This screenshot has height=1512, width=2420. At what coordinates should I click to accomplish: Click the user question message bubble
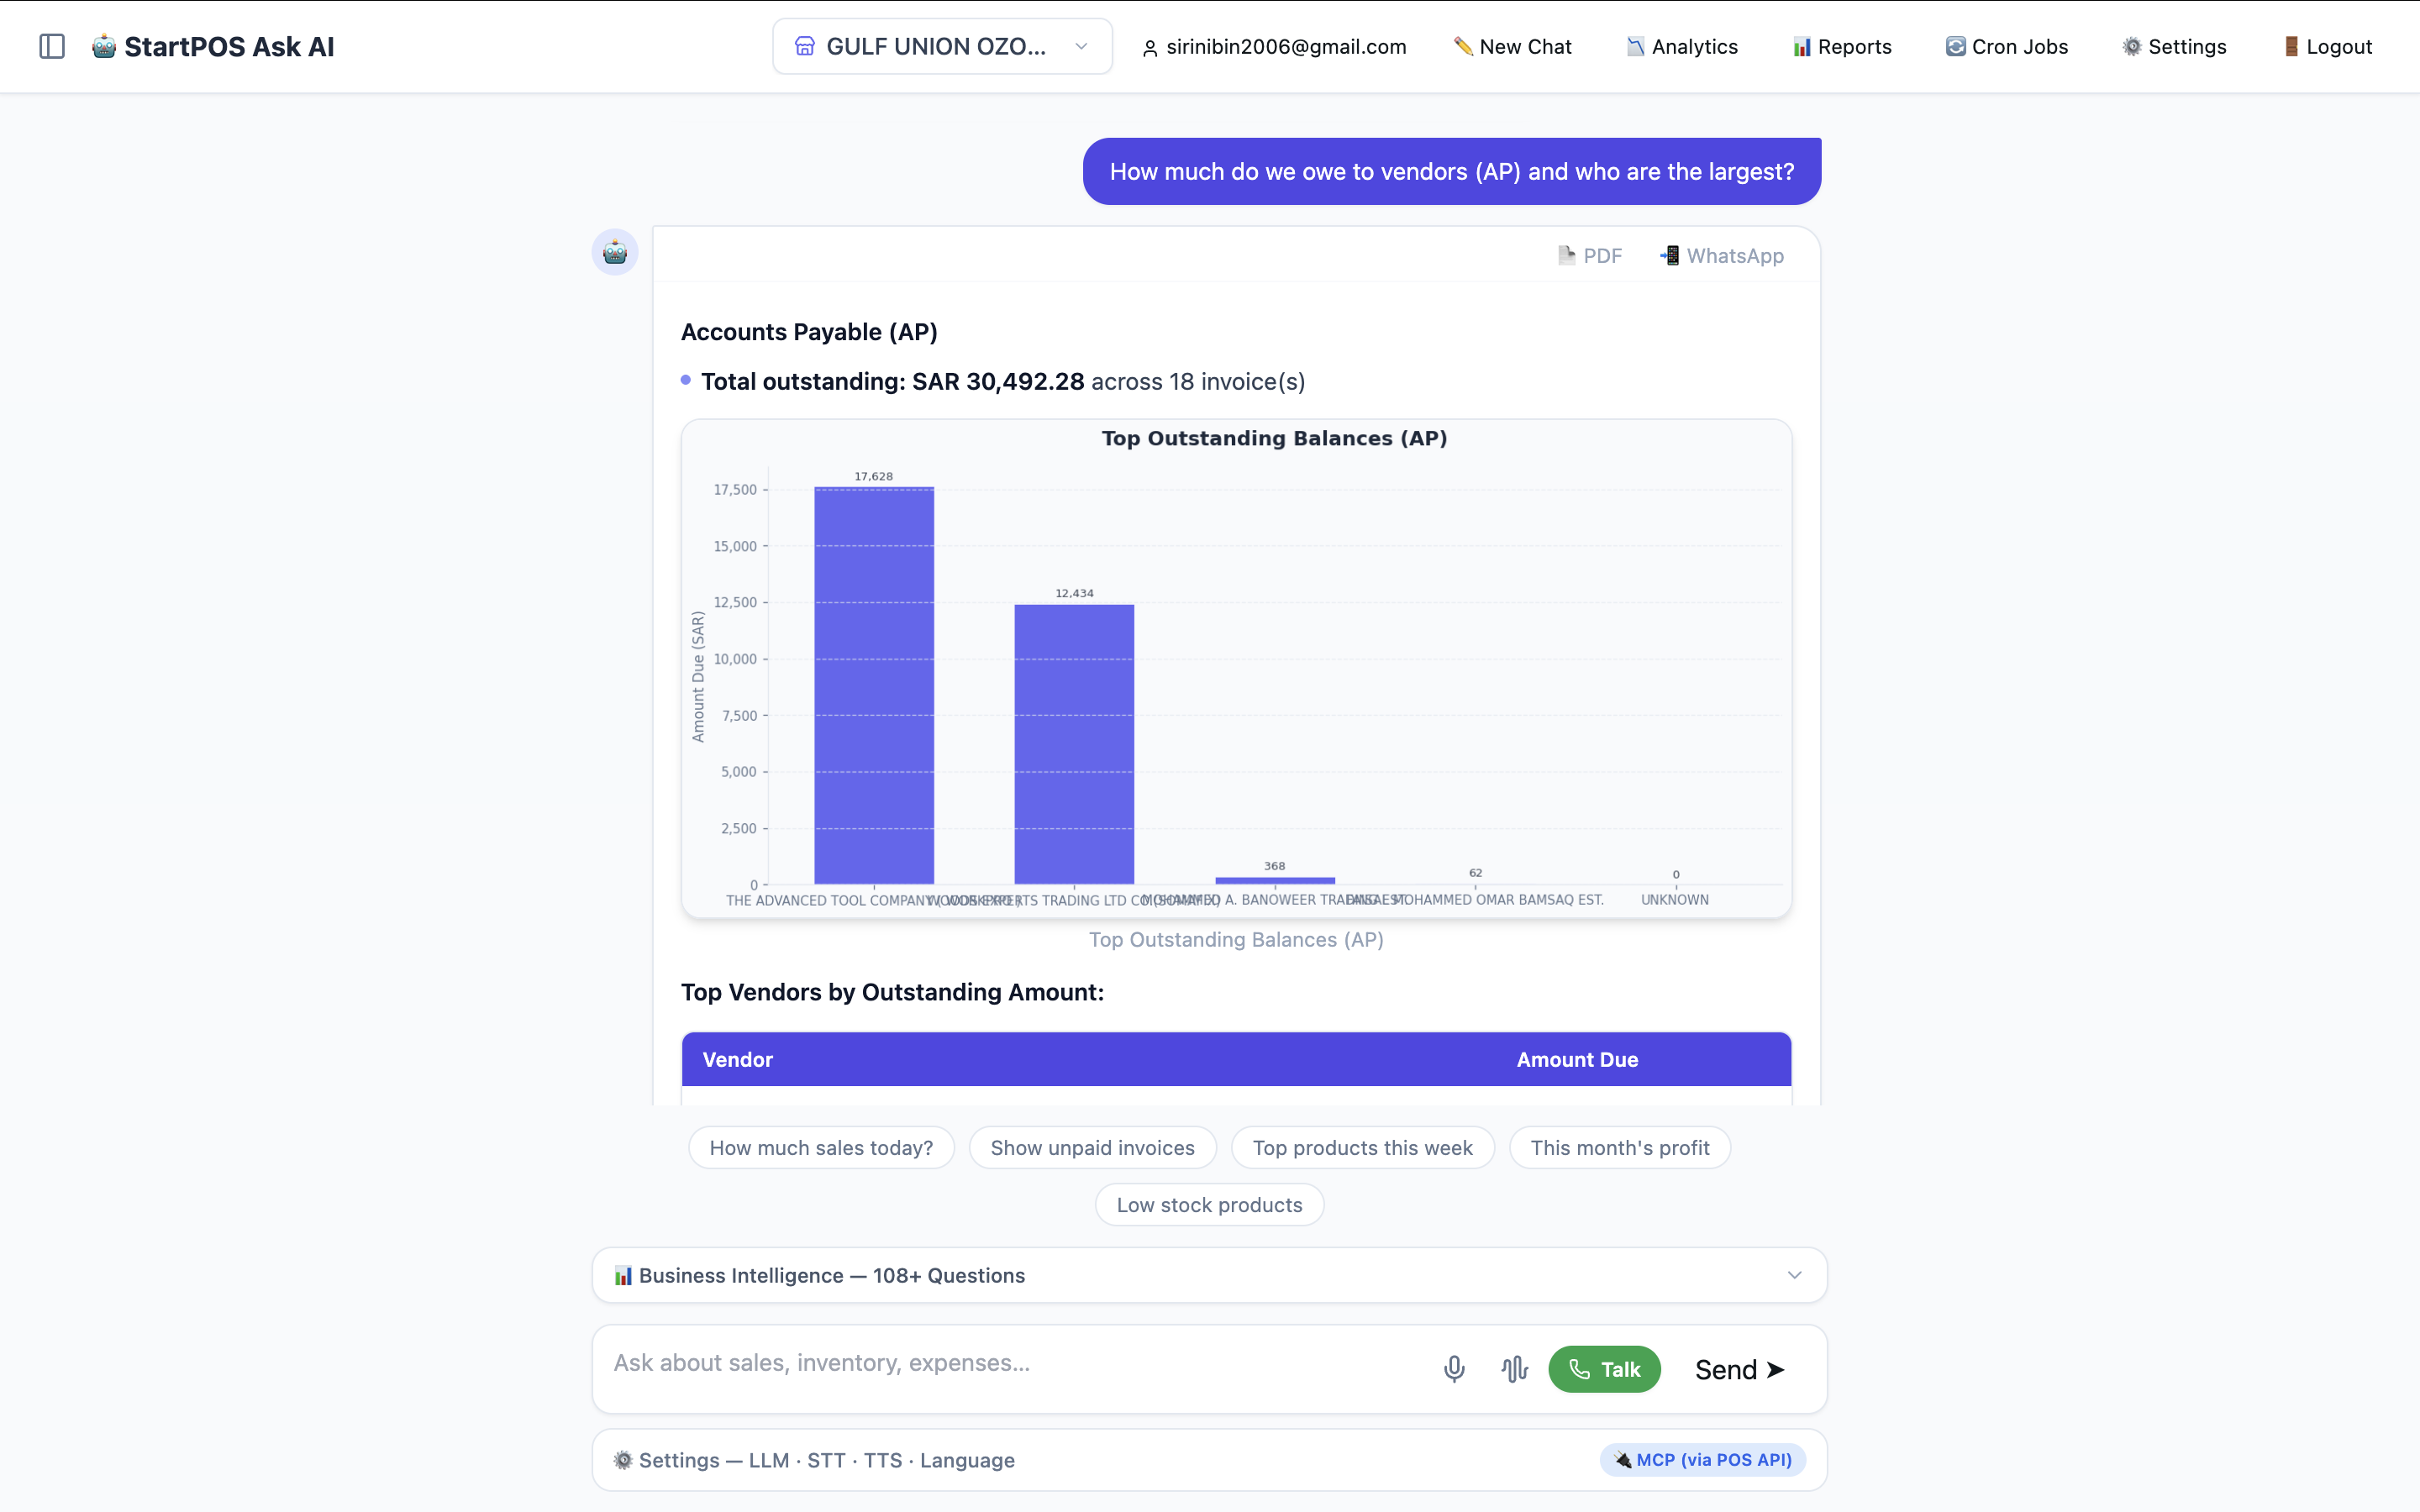(1452, 171)
